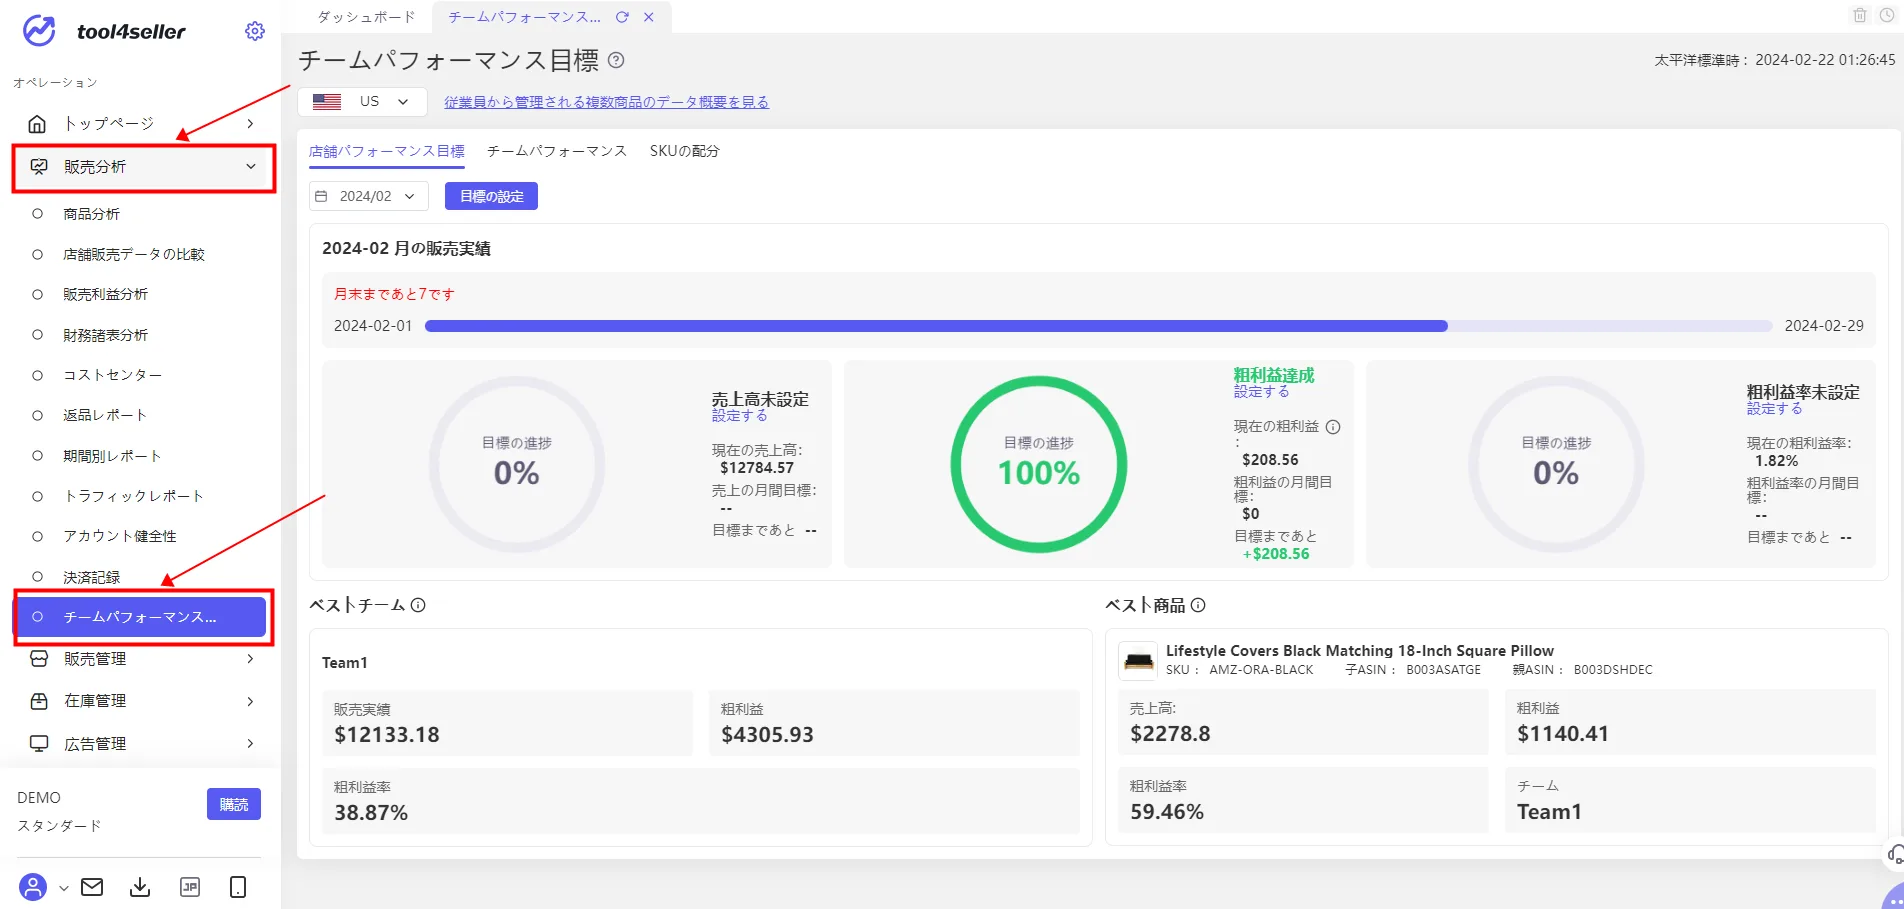The height and width of the screenshot is (909, 1904).
Task: Open settings gear icon beside tool4seller
Action: 255,31
